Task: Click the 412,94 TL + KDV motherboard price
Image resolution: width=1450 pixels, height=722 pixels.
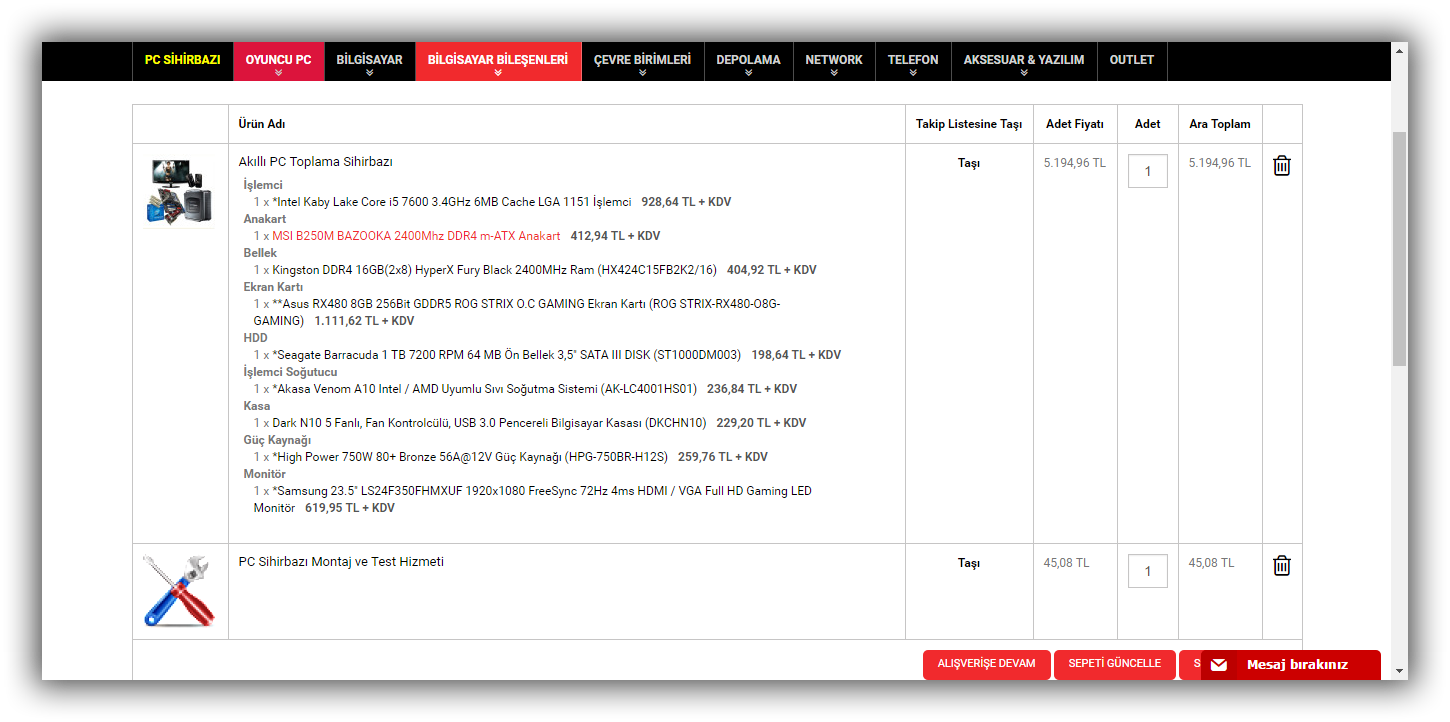Action: [615, 236]
